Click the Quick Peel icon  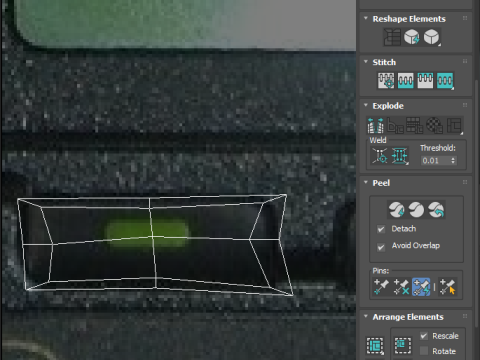[x=397, y=210]
